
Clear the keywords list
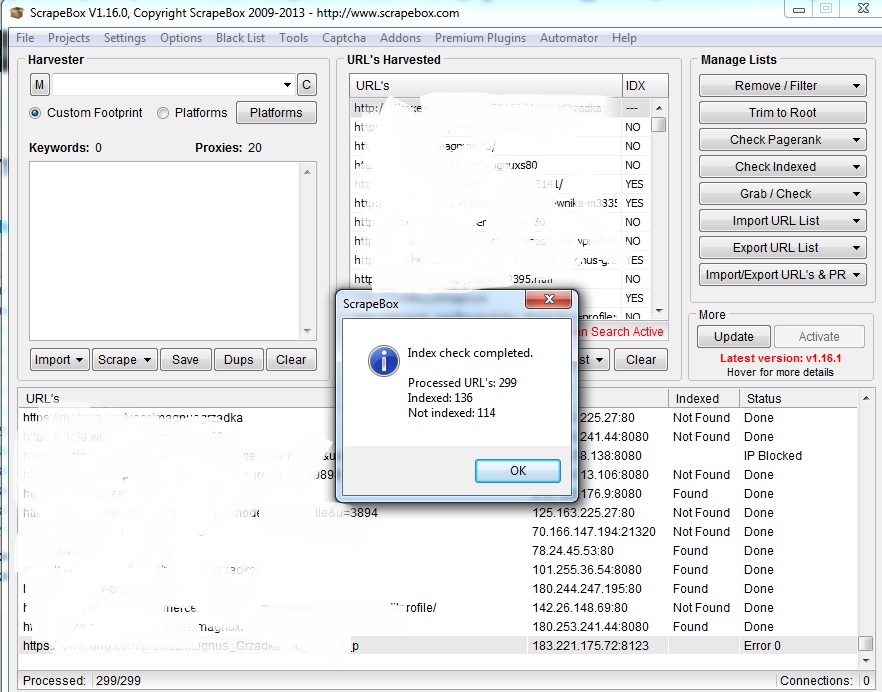[x=291, y=360]
